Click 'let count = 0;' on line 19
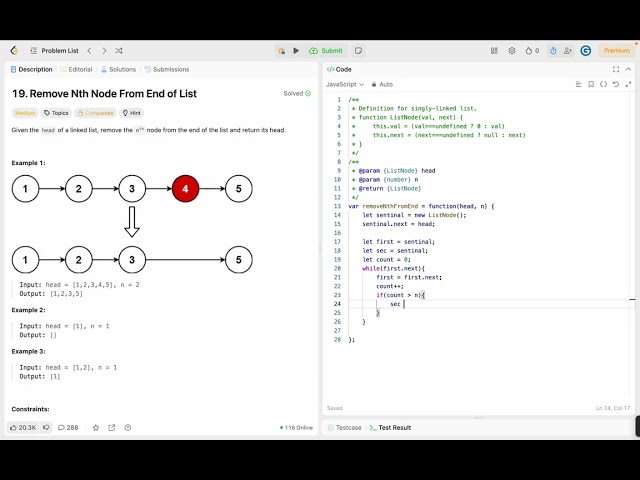The width and height of the screenshot is (640, 480). 387,260
